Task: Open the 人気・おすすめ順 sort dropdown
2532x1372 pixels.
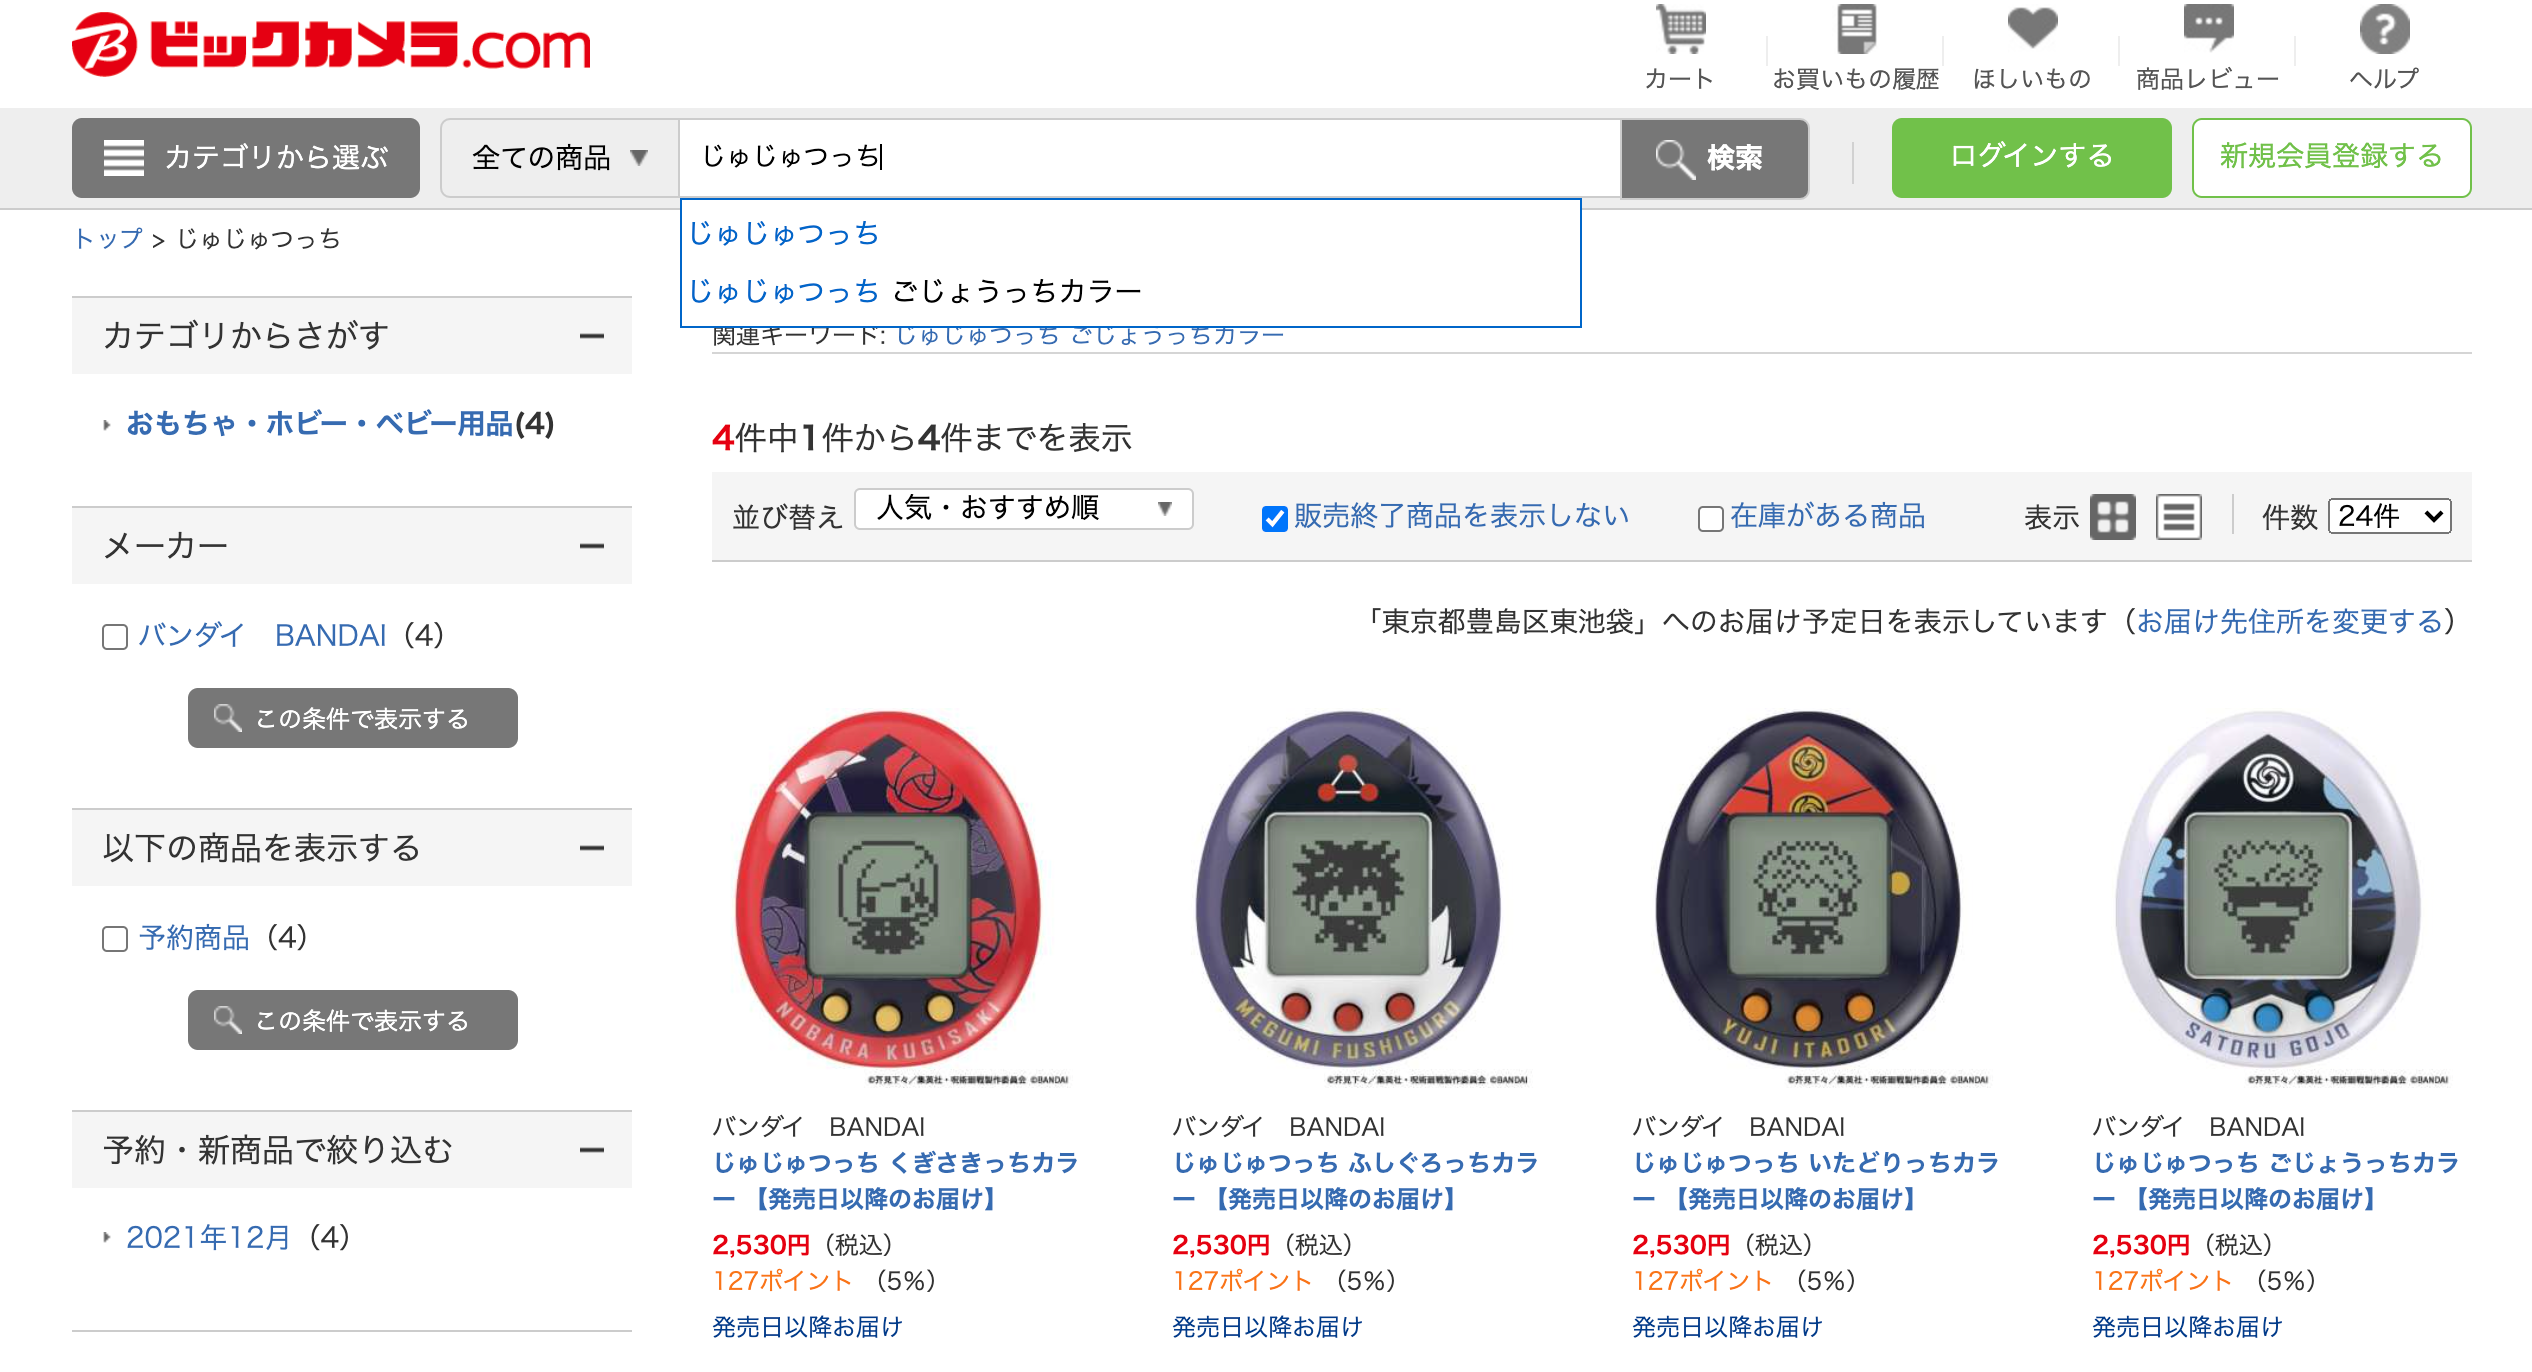Action: pos(1024,509)
